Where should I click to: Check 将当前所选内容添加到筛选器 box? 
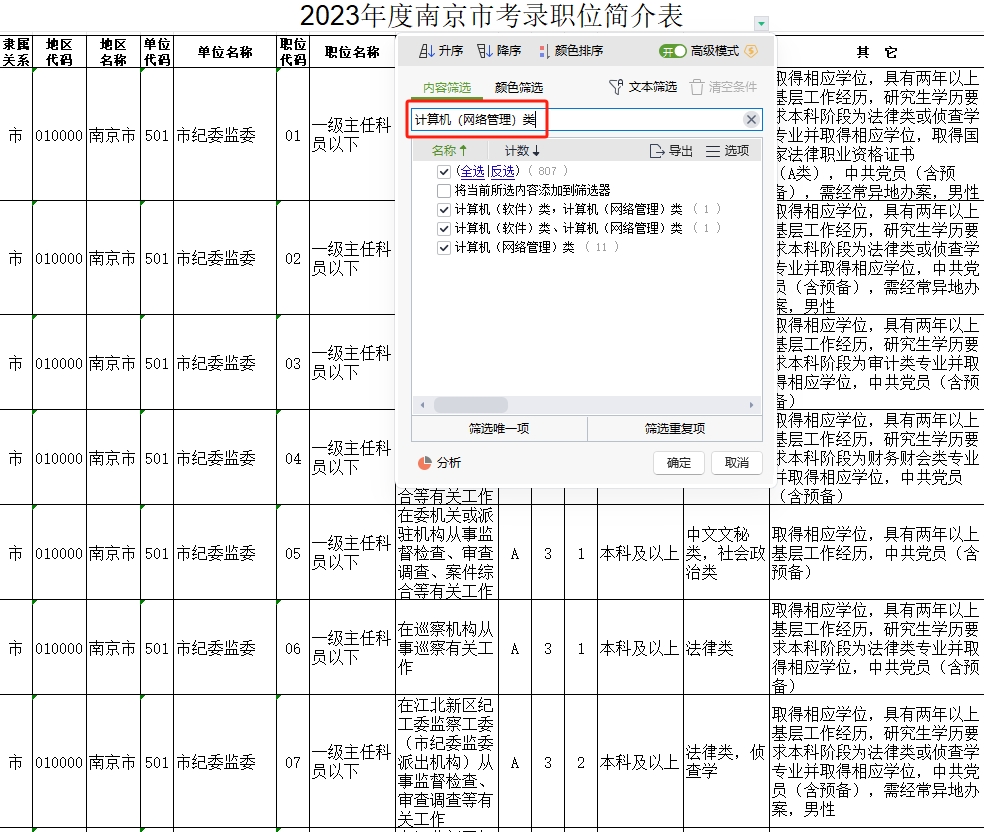(x=444, y=190)
